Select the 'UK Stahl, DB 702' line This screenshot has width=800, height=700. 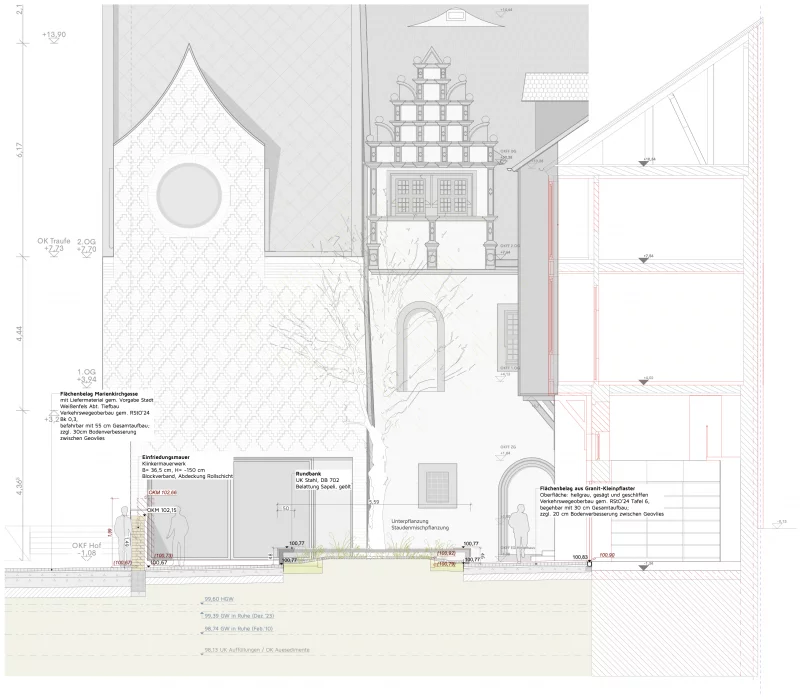(317, 481)
